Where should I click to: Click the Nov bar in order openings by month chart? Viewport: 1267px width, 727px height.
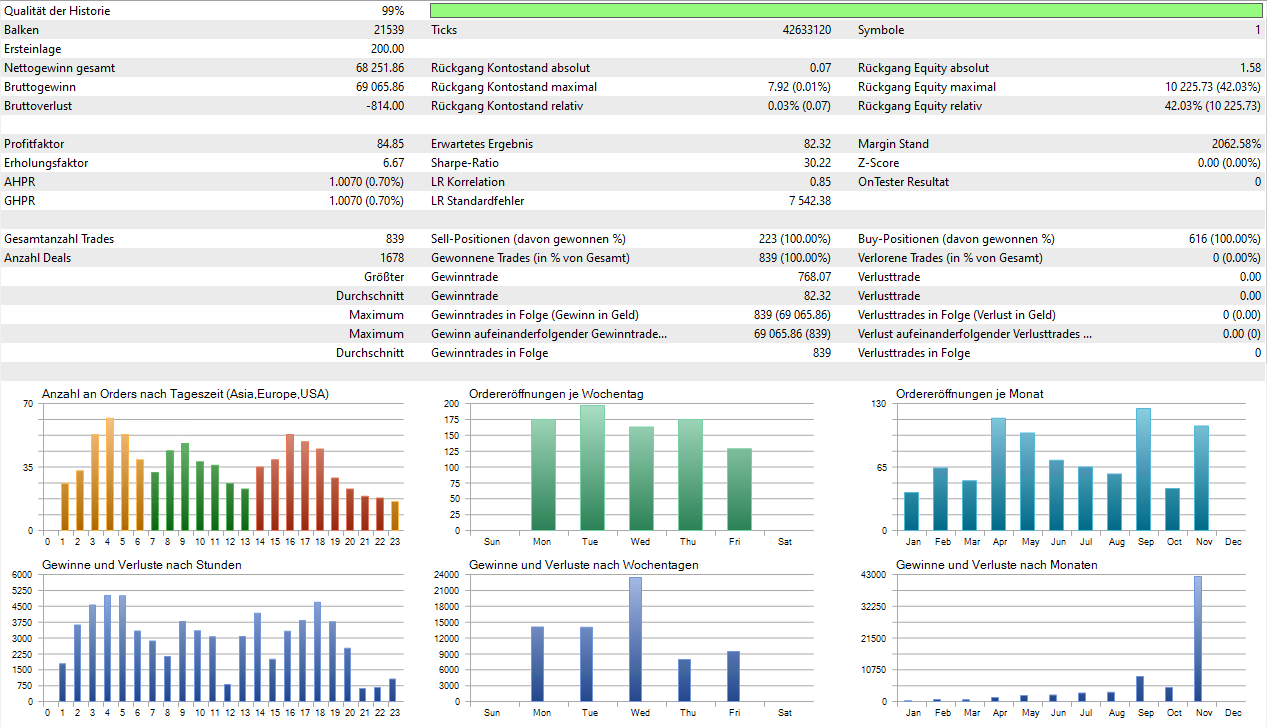1201,478
